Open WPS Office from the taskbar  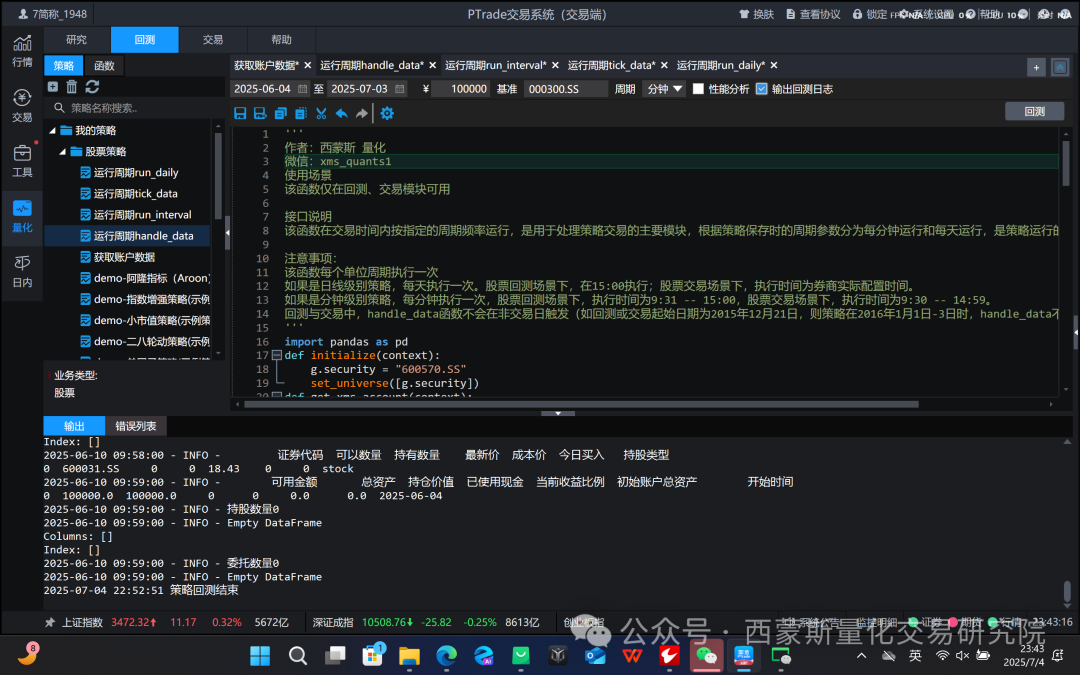pos(632,655)
